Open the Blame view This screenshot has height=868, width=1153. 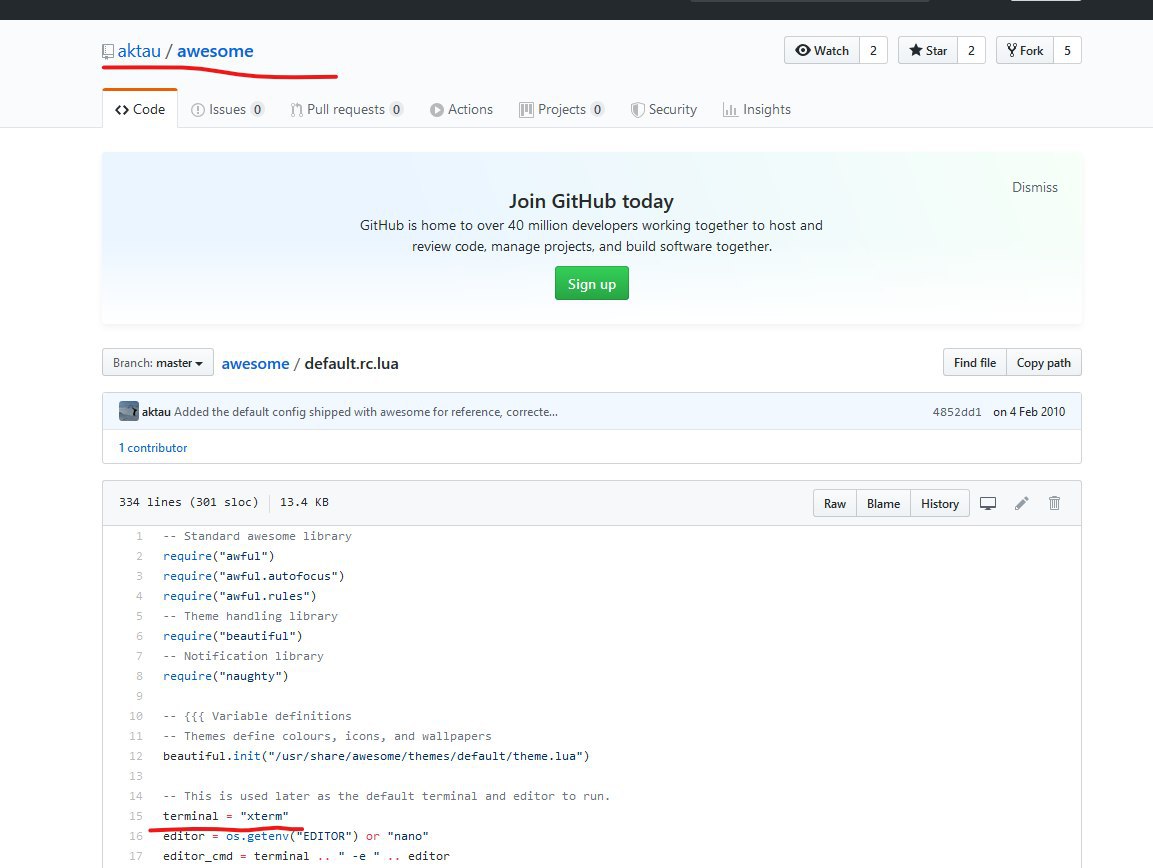coord(883,503)
